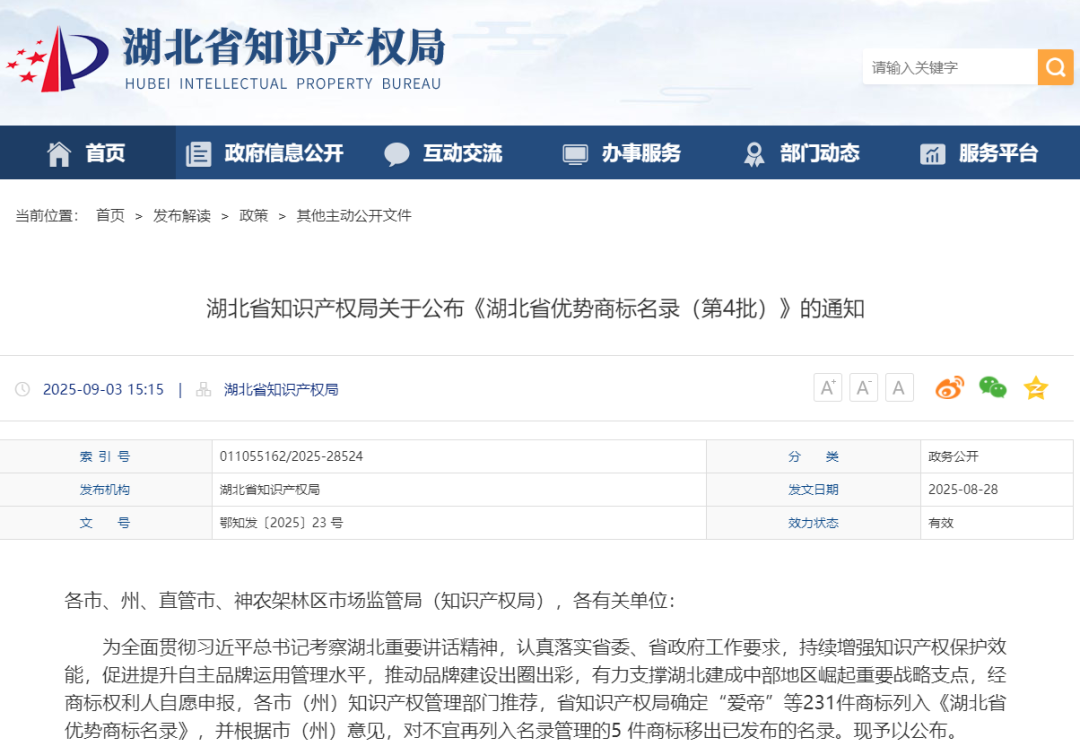
Task: Decrease font size with A- icon
Action: (863, 388)
